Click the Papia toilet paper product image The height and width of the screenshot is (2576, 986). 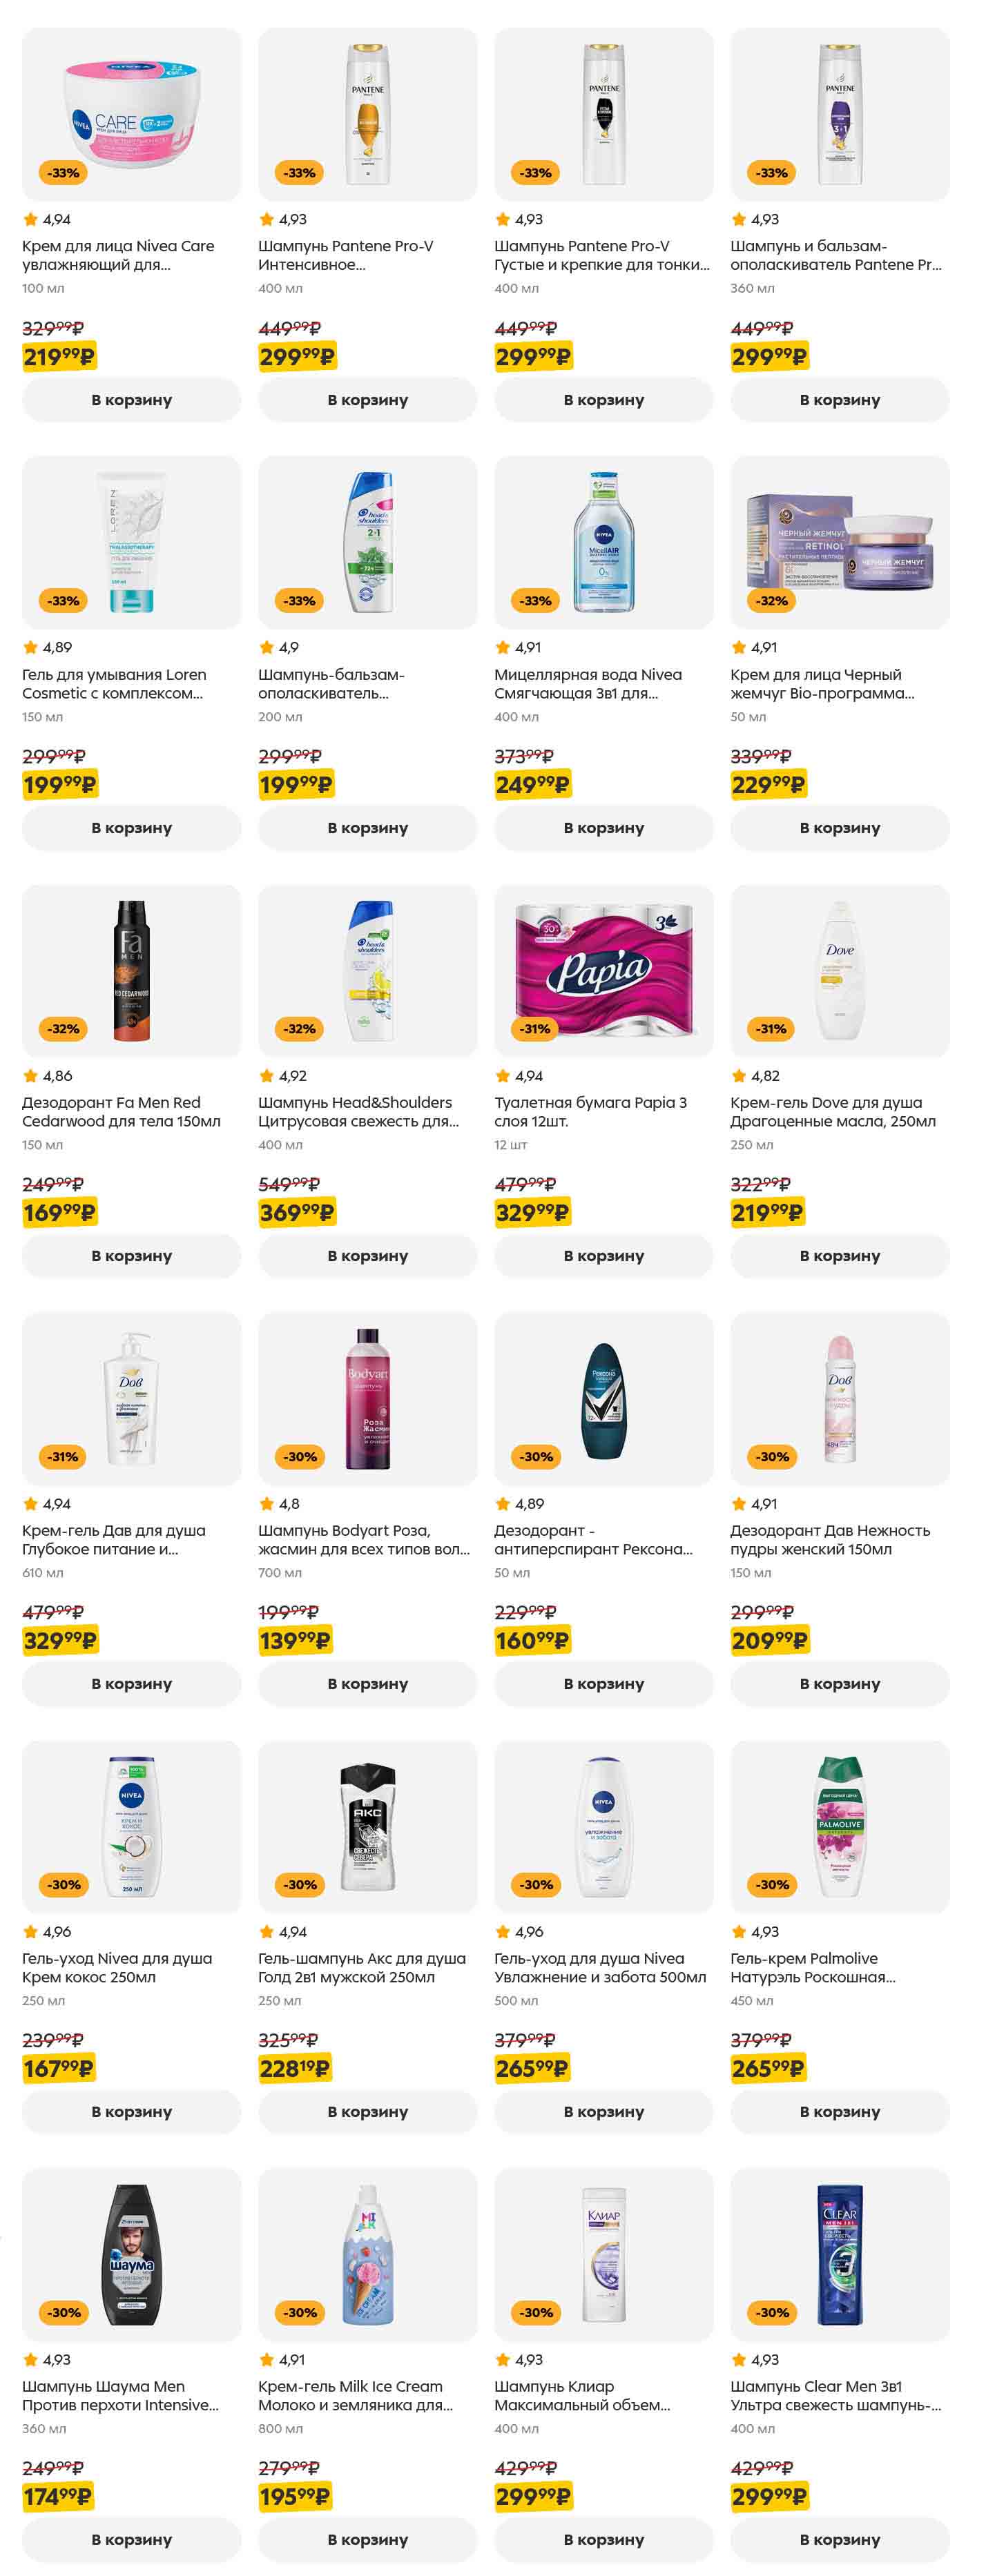(603, 970)
